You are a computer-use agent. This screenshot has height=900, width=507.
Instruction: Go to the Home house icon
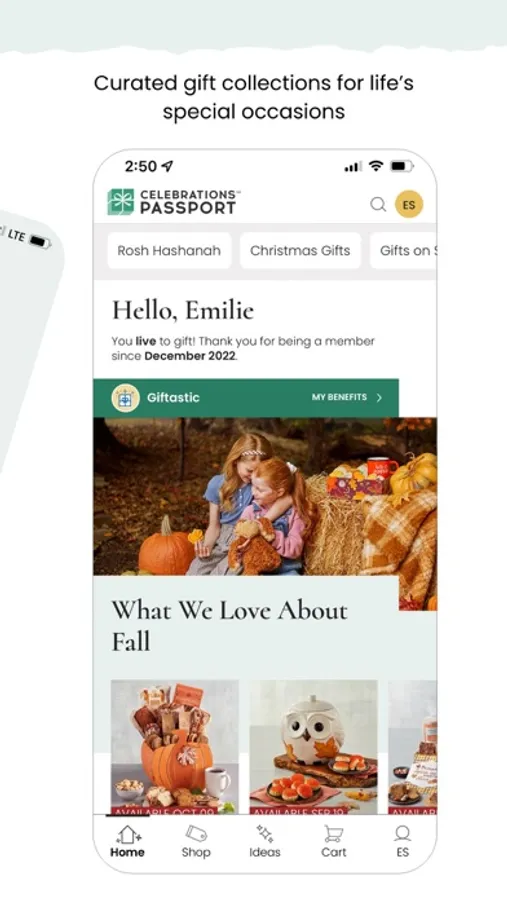pyautogui.click(x=127, y=835)
